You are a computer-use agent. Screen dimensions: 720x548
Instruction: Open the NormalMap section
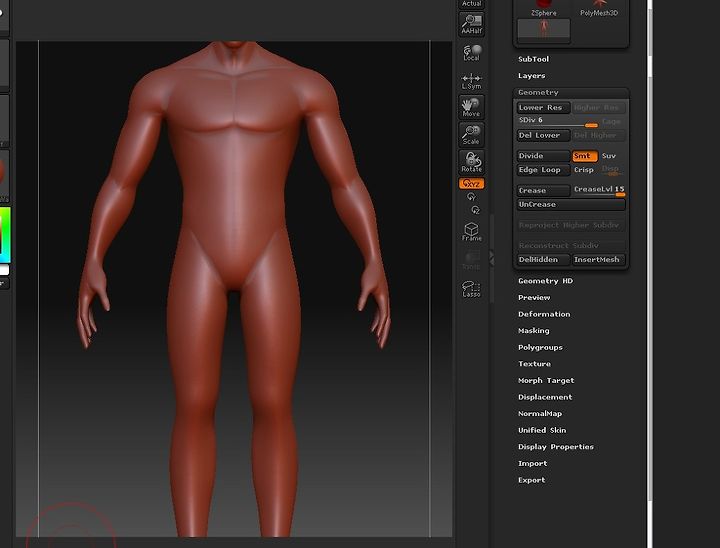540,413
